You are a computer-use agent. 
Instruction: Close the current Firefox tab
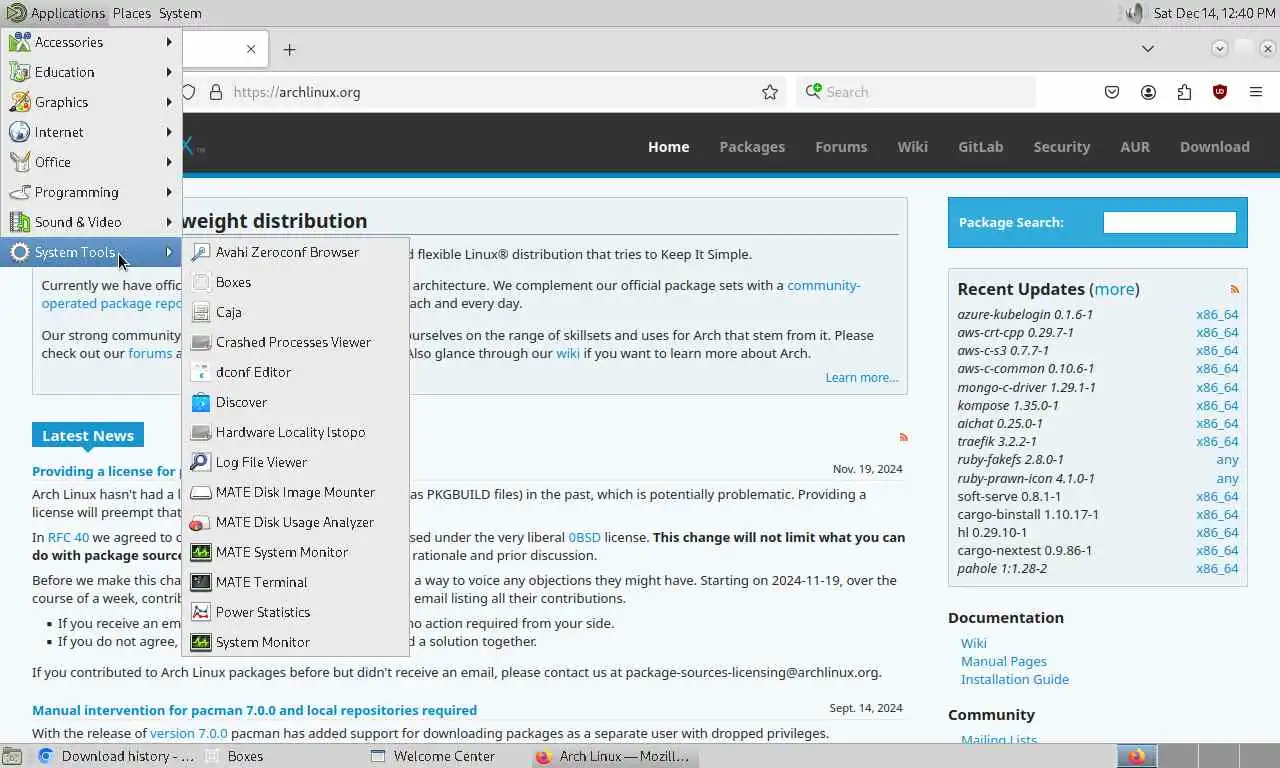pyautogui.click(x=251, y=49)
